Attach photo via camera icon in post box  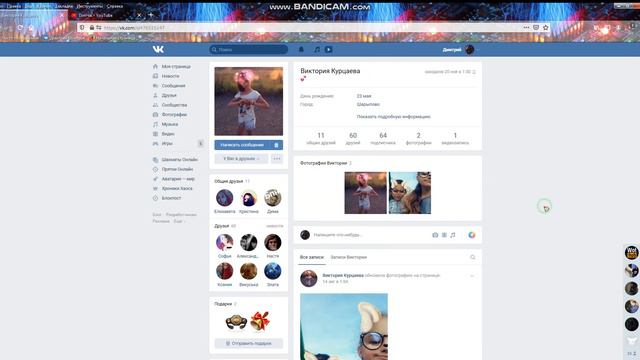coord(435,235)
